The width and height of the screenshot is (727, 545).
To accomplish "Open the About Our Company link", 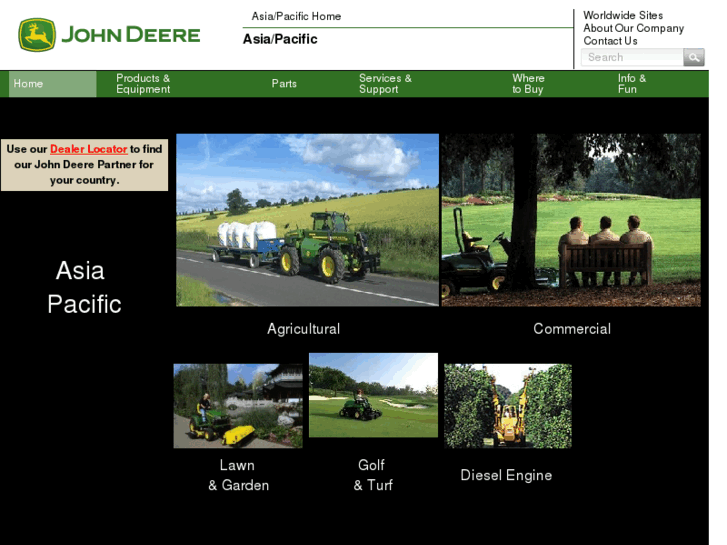I will click(x=633, y=28).
